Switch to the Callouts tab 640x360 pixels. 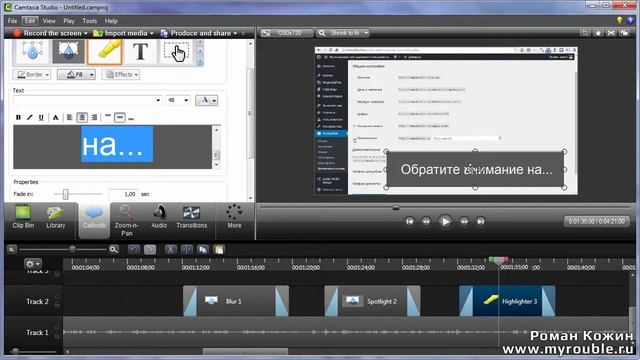click(94, 220)
